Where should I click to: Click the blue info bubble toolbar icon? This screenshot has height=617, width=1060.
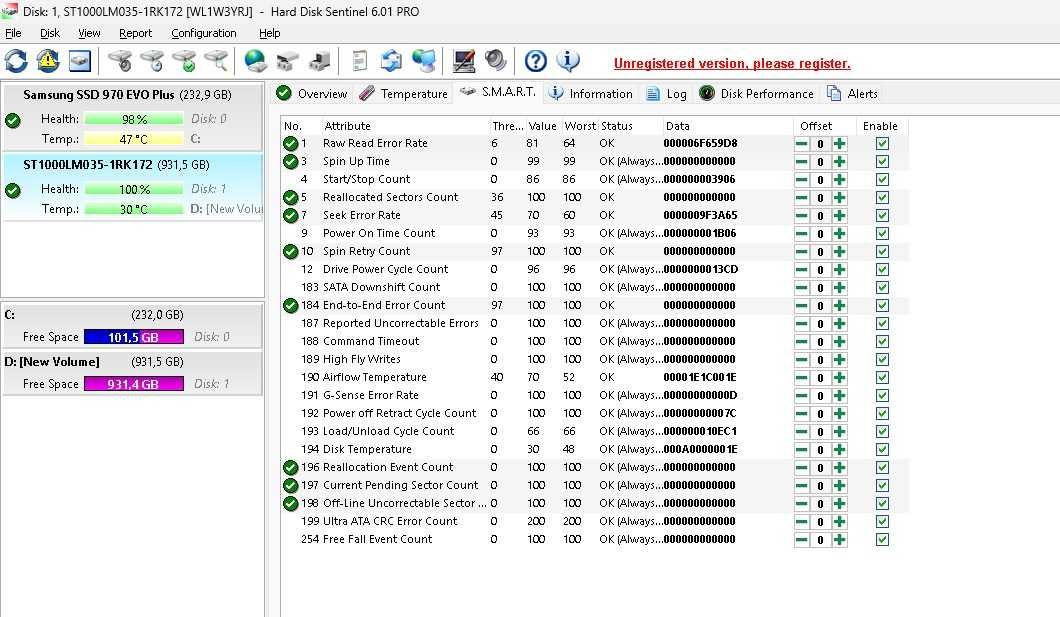point(568,61)
